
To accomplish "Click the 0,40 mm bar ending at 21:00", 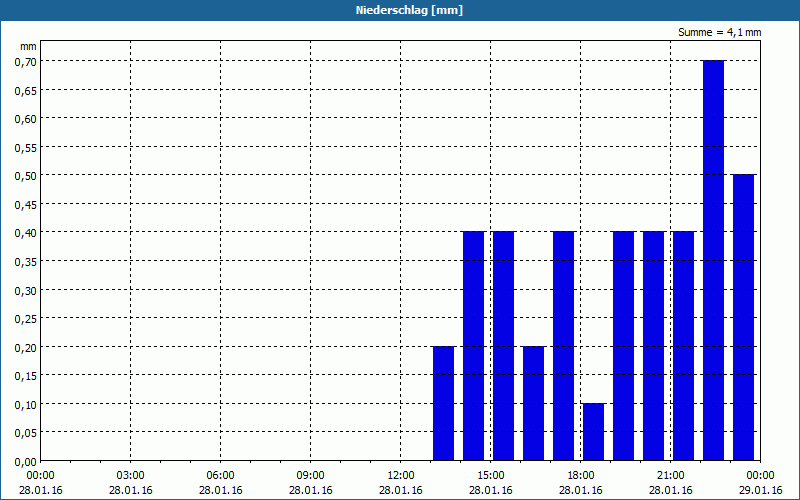I will [x=654, y=346].
